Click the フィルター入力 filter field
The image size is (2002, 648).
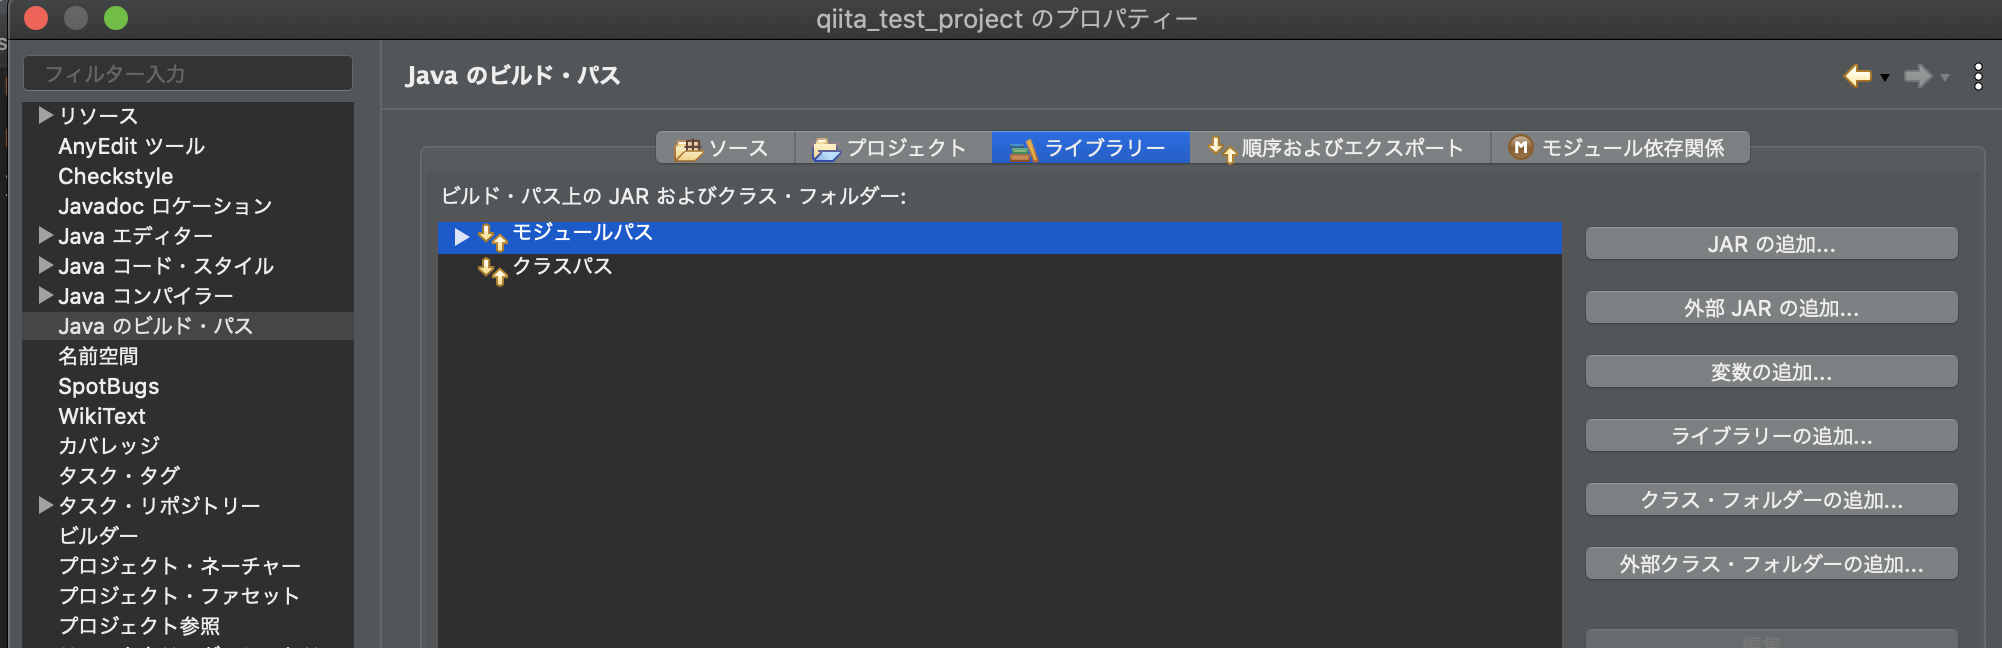(x=188, y=72)
